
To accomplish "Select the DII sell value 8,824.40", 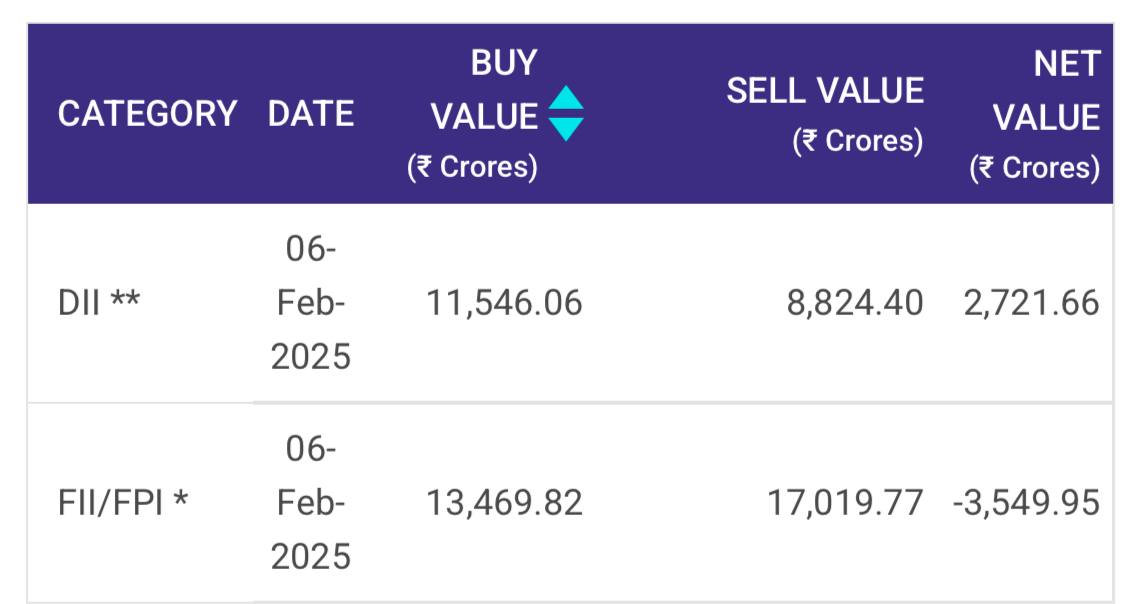I will [x=855, y=303].
